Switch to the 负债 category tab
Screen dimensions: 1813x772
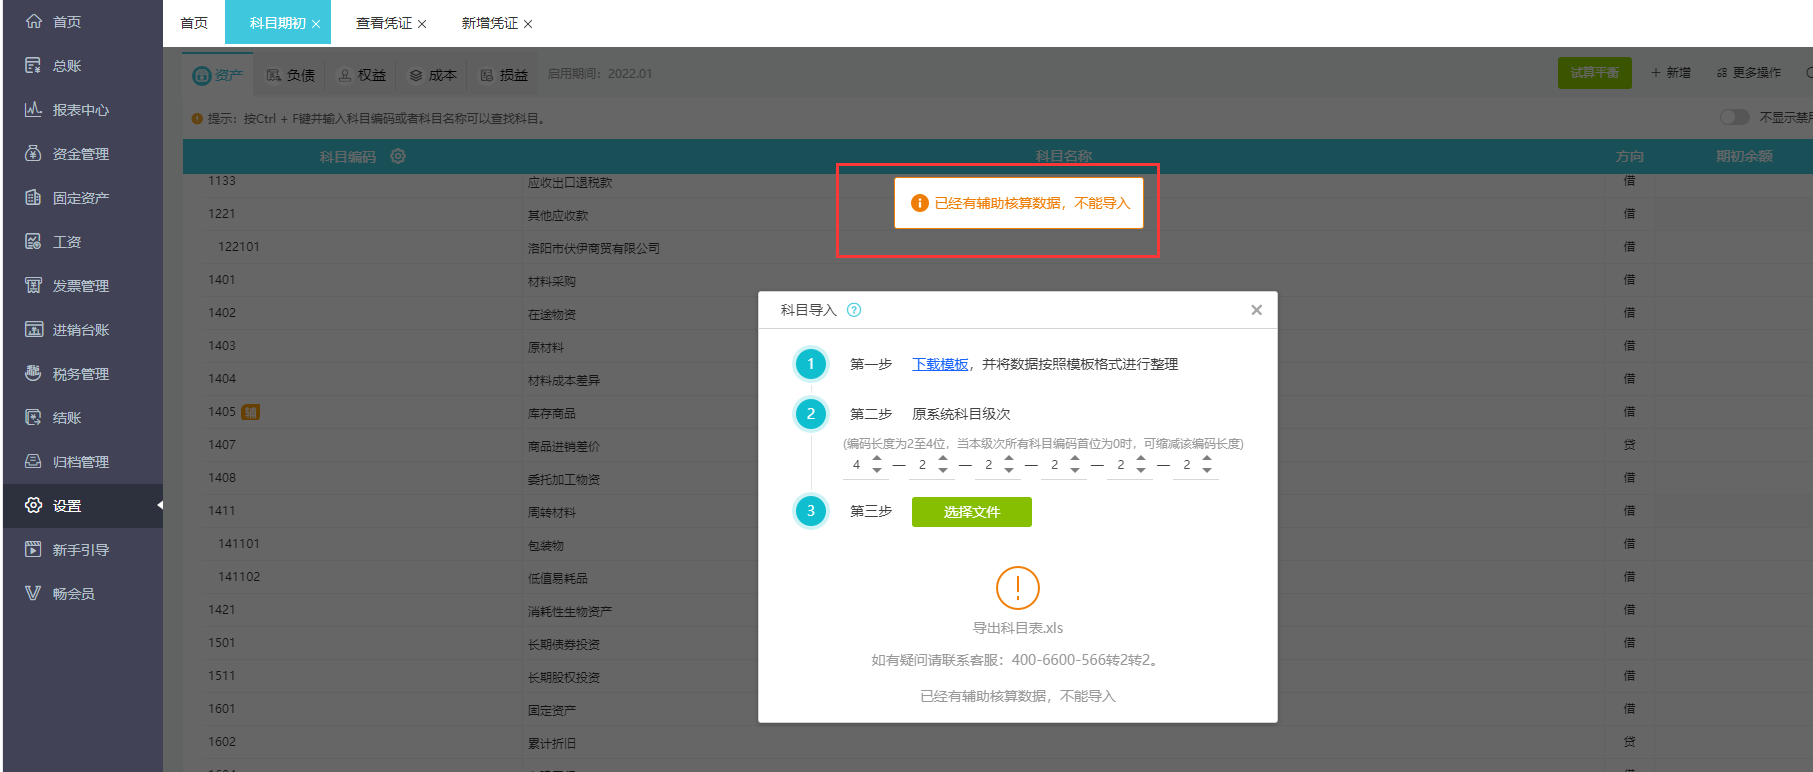coord(291,75)
